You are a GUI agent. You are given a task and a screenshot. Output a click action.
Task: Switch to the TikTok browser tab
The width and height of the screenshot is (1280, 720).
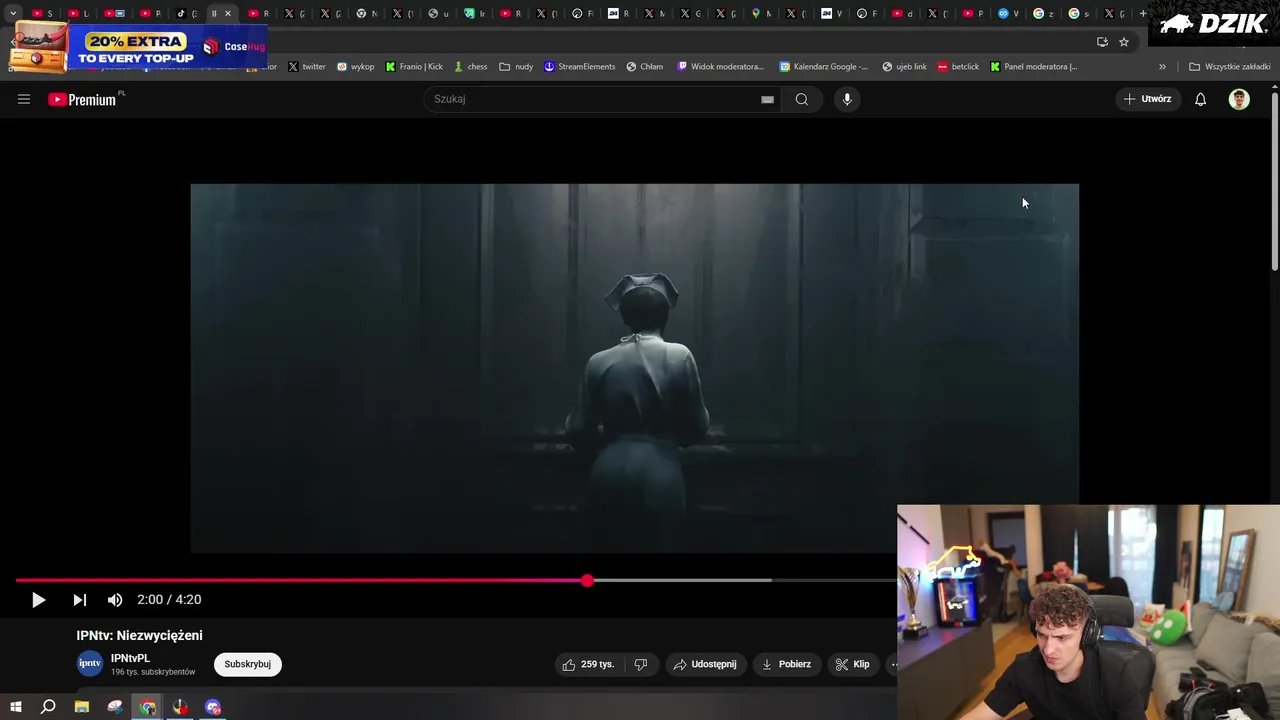(x=186, y=13)
